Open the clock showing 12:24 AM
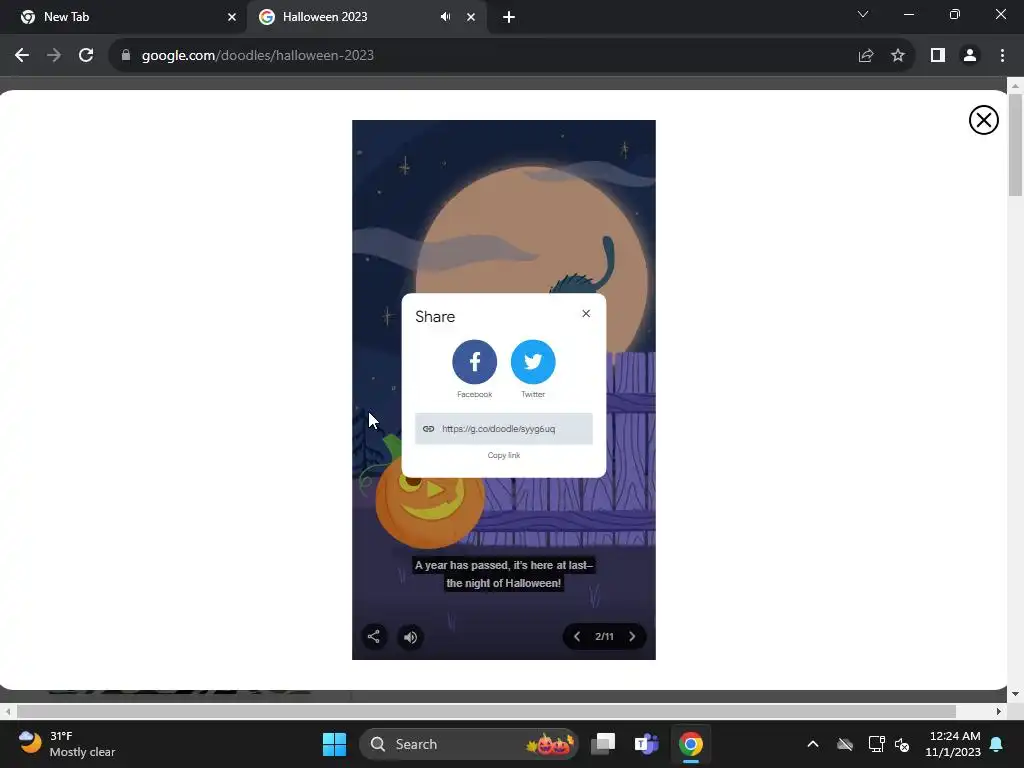The image size is (1024, 768). click(953, 744)
